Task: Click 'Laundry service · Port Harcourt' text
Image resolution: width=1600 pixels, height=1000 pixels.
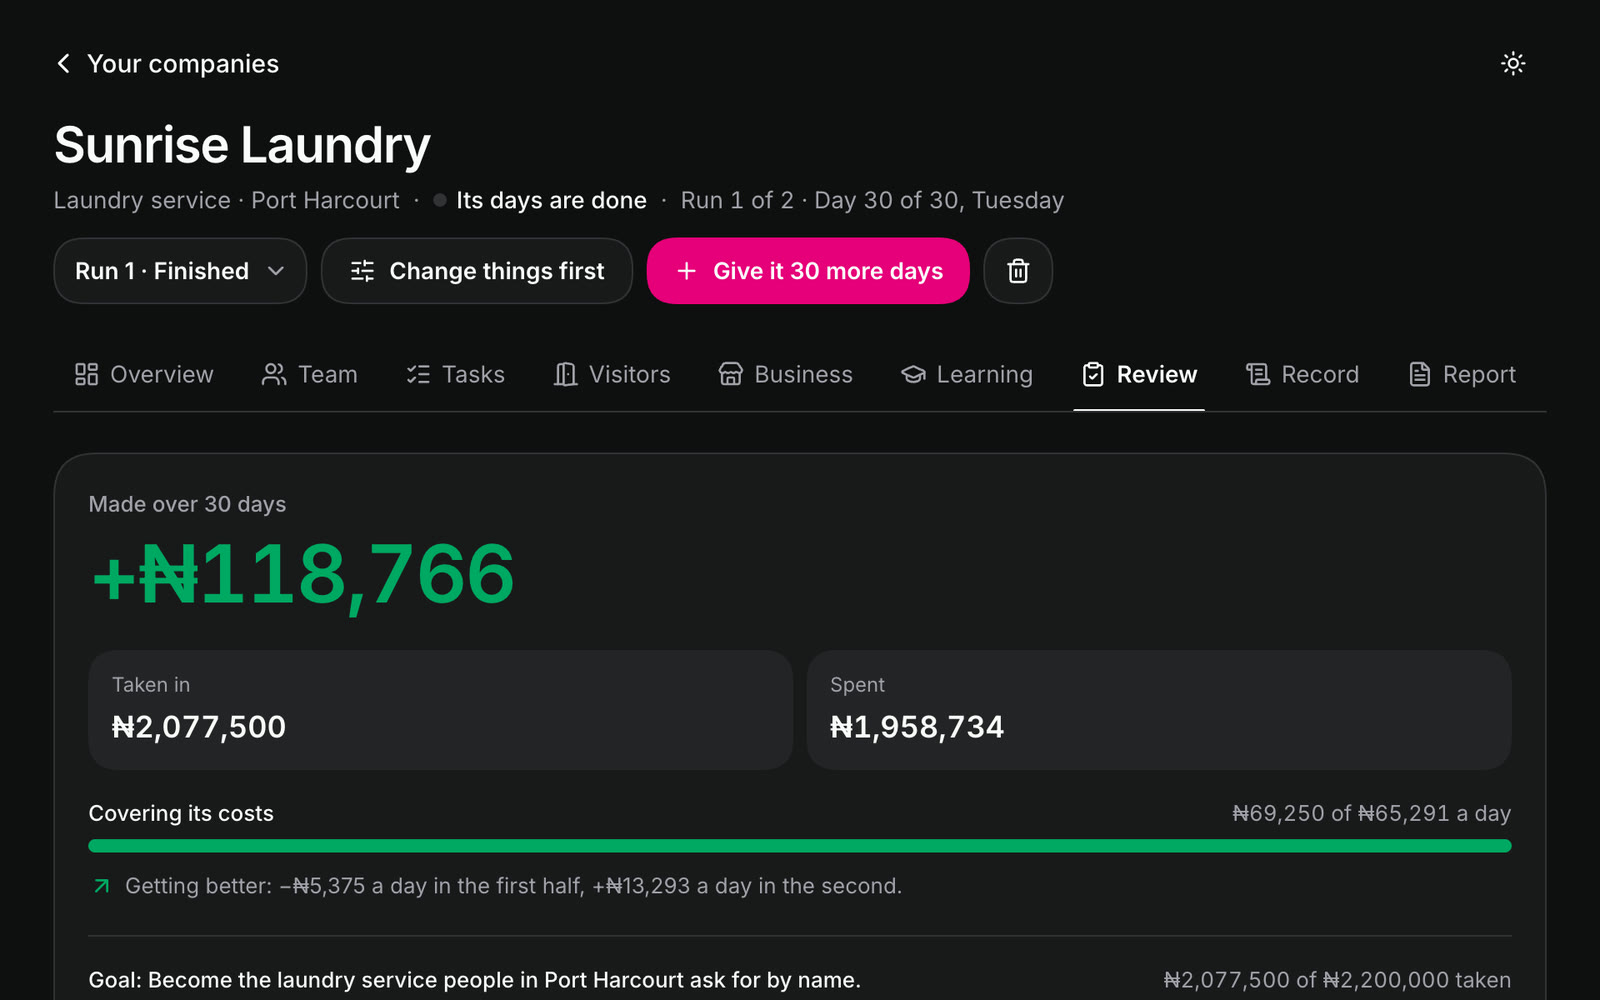Action: 226,200
